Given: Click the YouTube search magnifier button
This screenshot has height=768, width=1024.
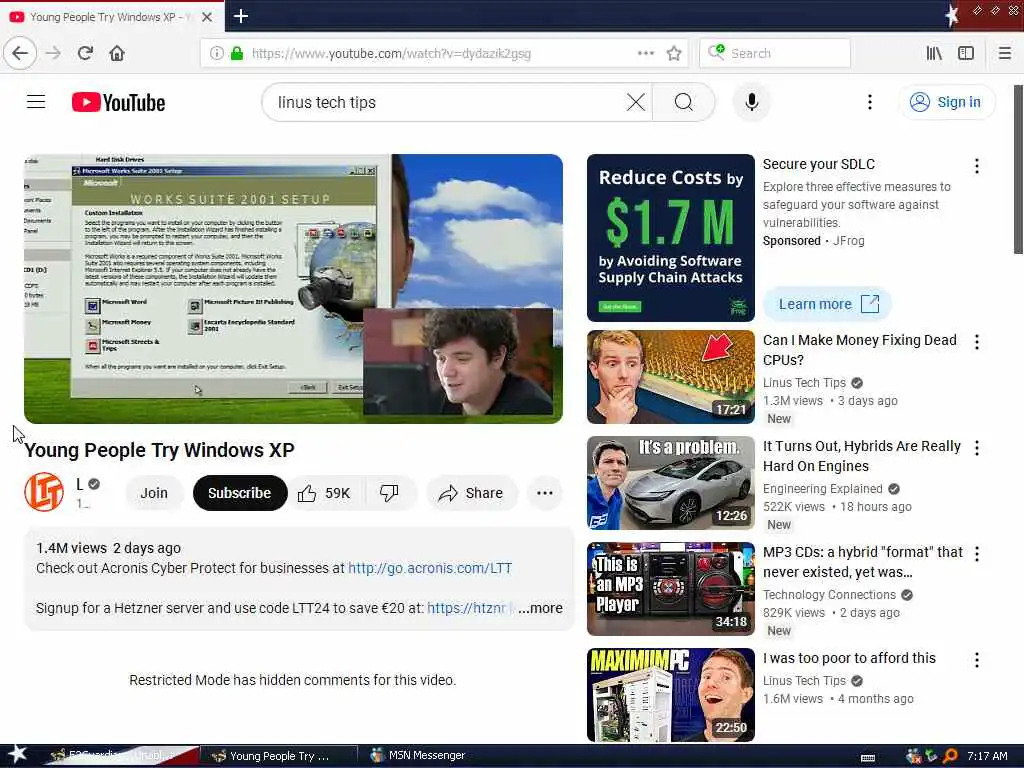Looking at the screenshot, I should [684, 102].
